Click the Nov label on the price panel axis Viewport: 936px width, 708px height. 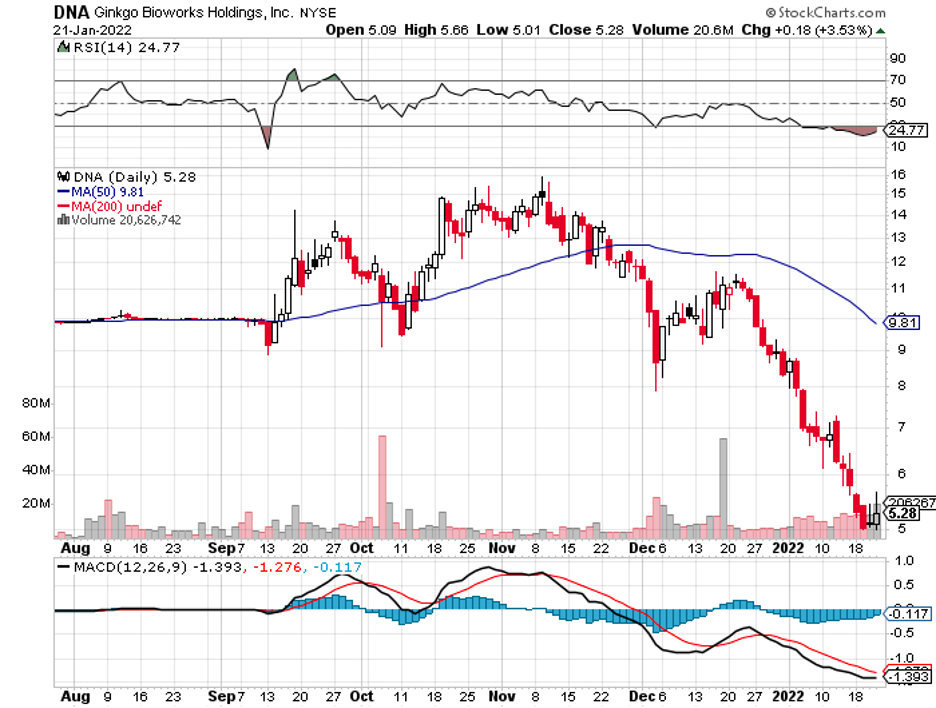coord(501,548)
